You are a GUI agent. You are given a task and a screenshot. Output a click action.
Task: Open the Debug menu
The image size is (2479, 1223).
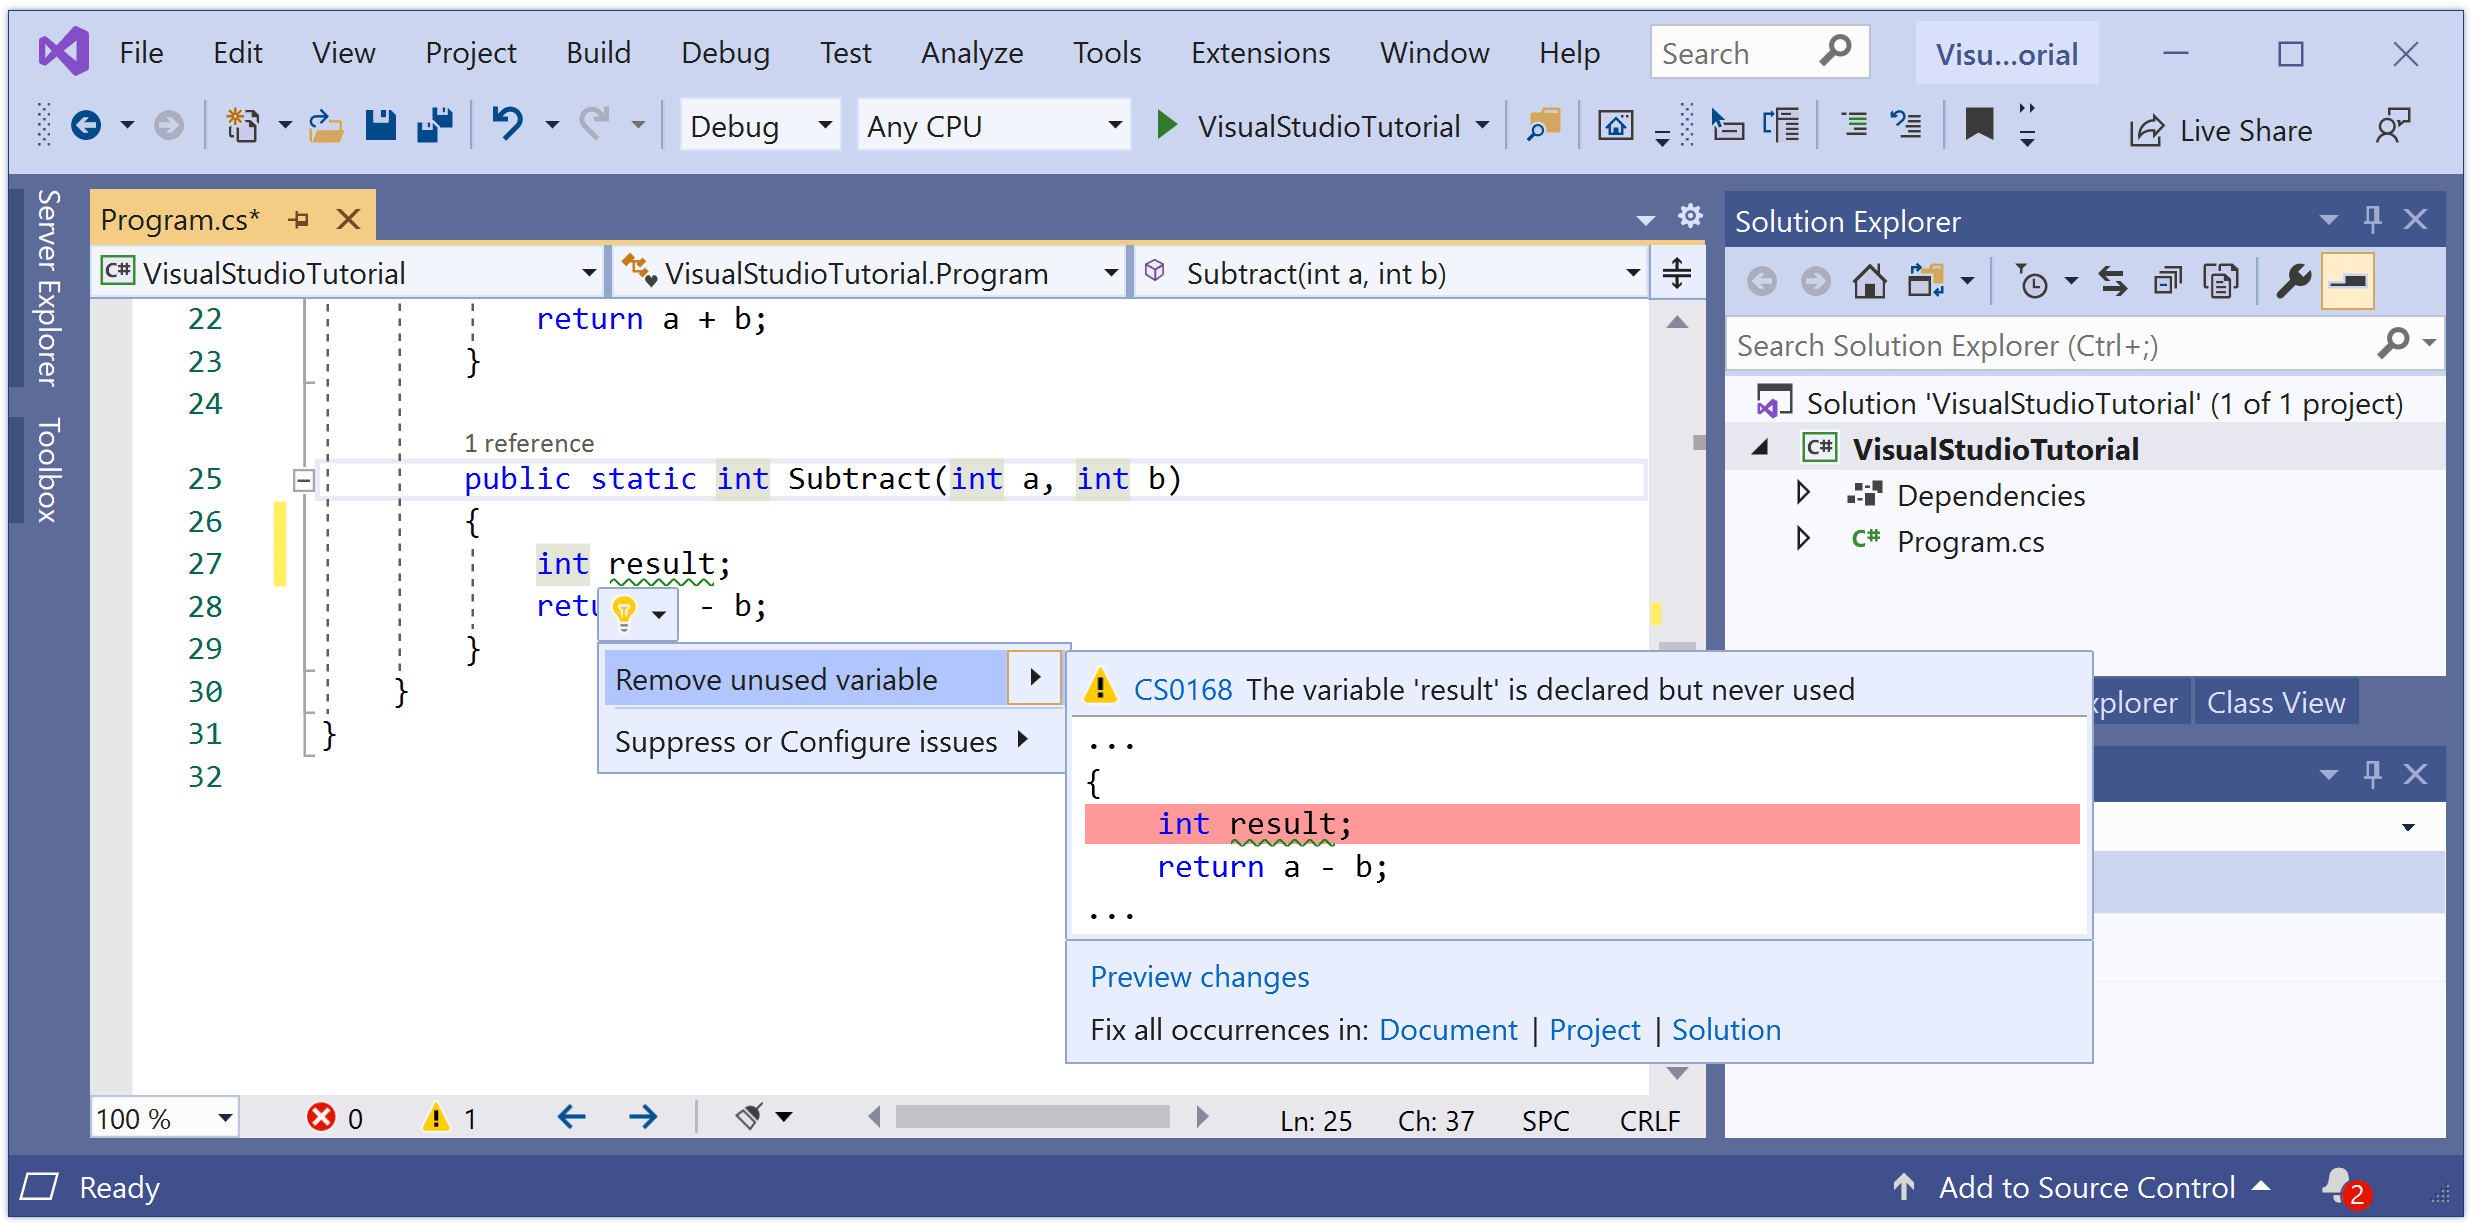(725, 52)
